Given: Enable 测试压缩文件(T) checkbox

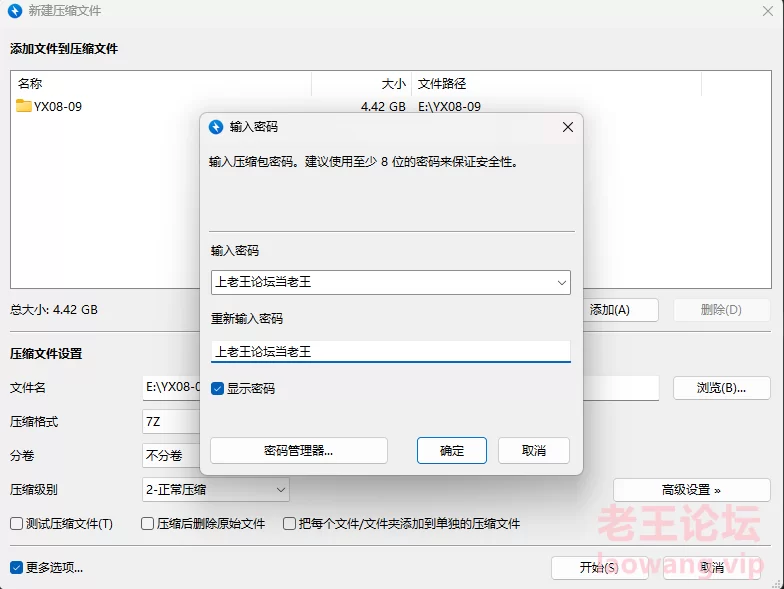Looking at the screenshot, I should (16, 524).
